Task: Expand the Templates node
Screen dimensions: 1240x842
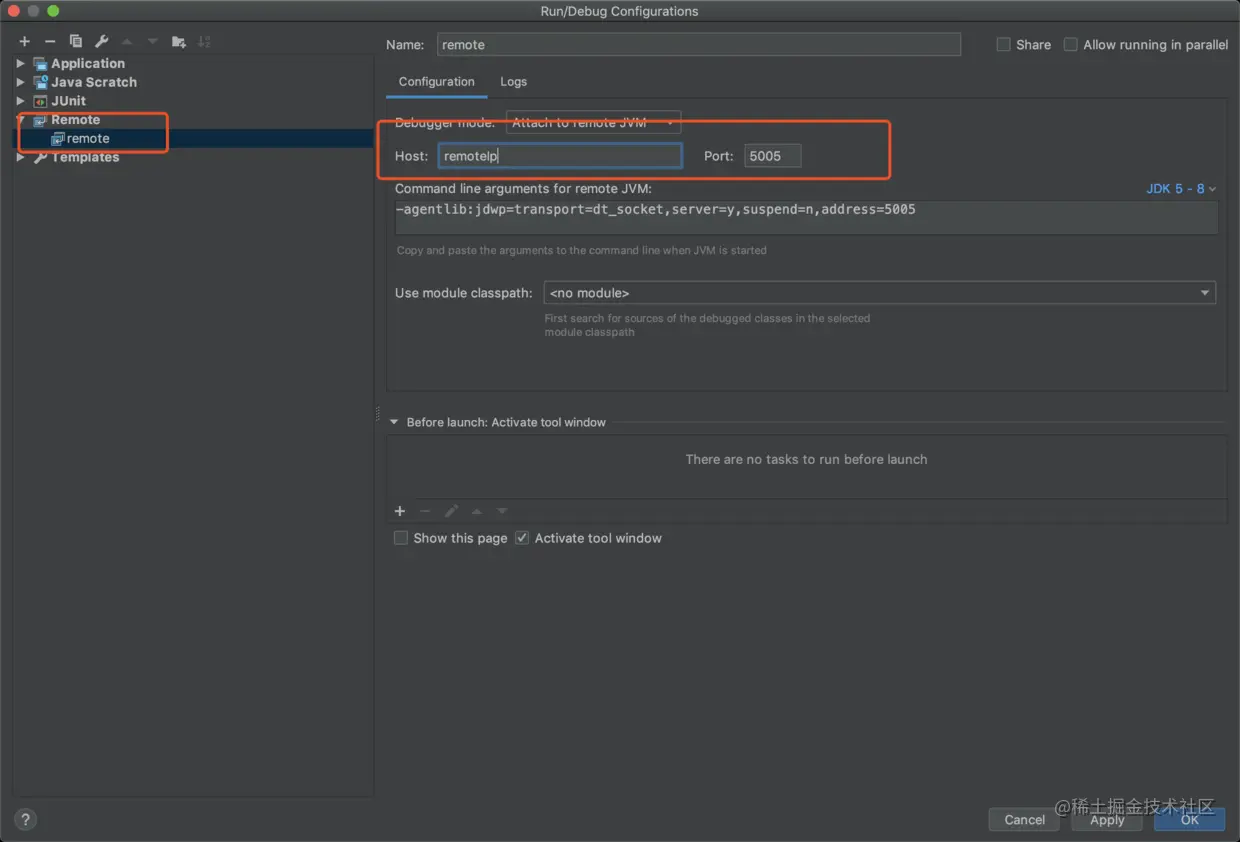Action: pyautogui.click(x=21, y=158)
